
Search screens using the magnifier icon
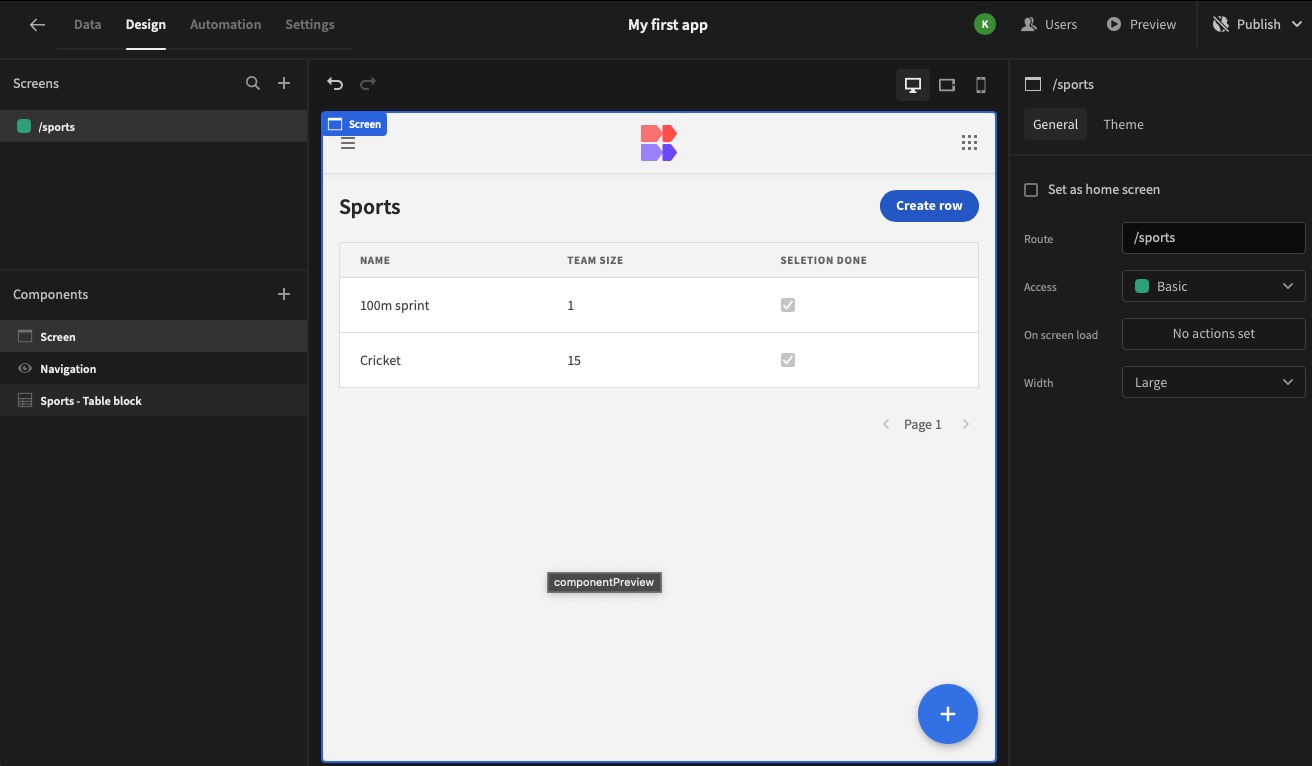[253, 83]
